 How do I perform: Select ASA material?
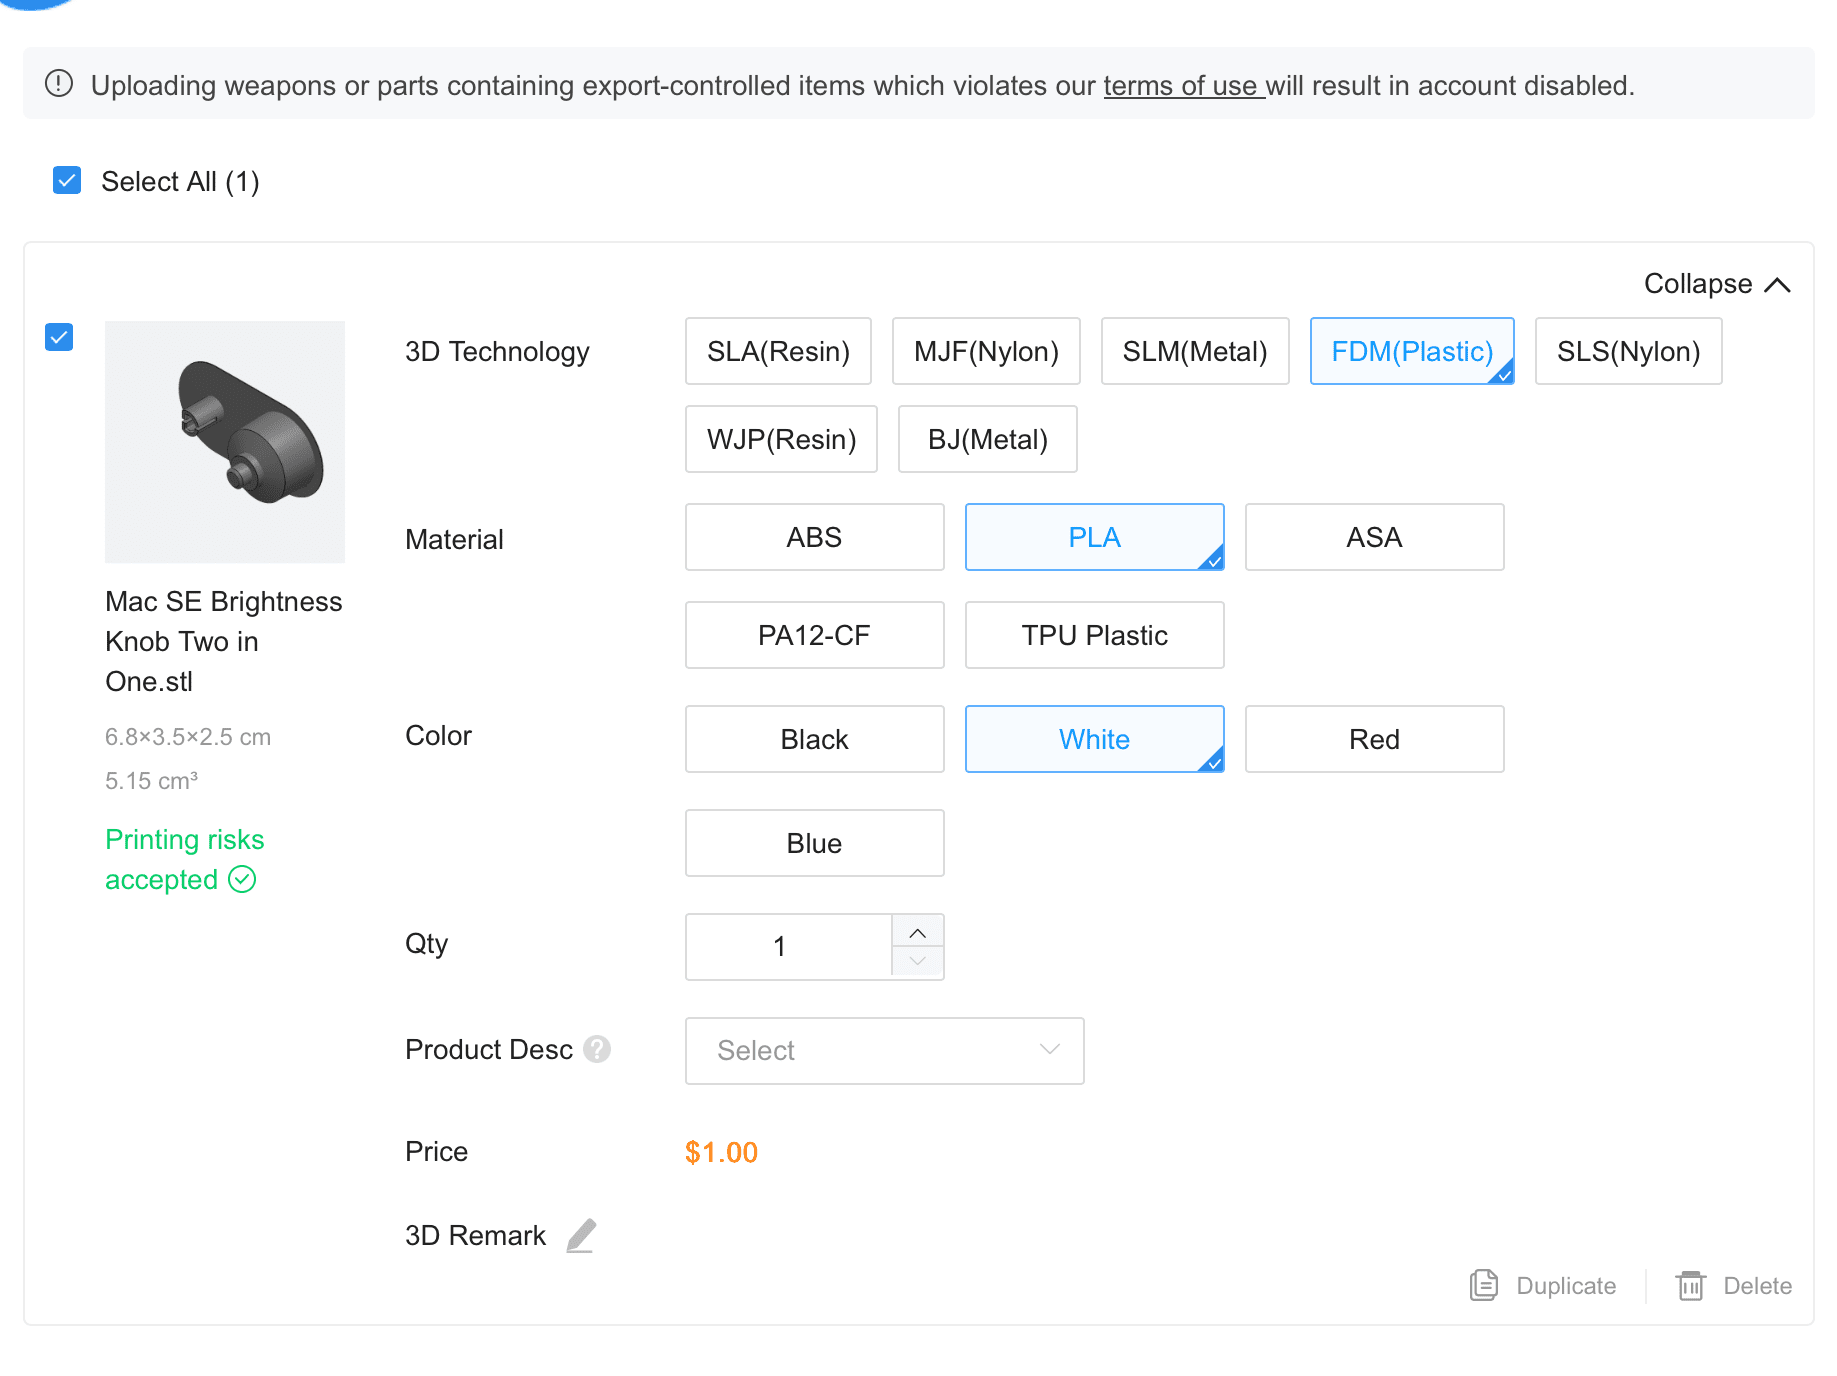[1374, 537]
